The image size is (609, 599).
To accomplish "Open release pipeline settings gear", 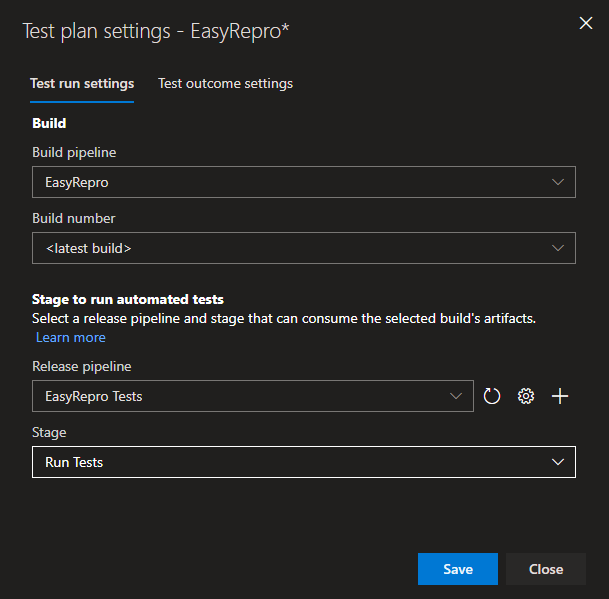I will click(526, 396).
